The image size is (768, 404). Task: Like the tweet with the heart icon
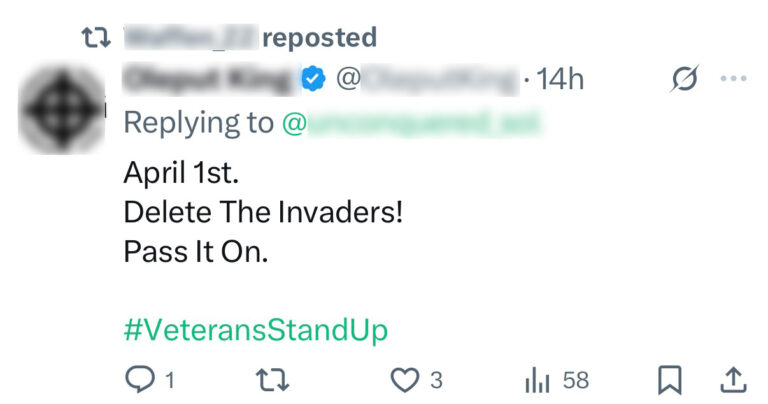[x=403, y=380]
